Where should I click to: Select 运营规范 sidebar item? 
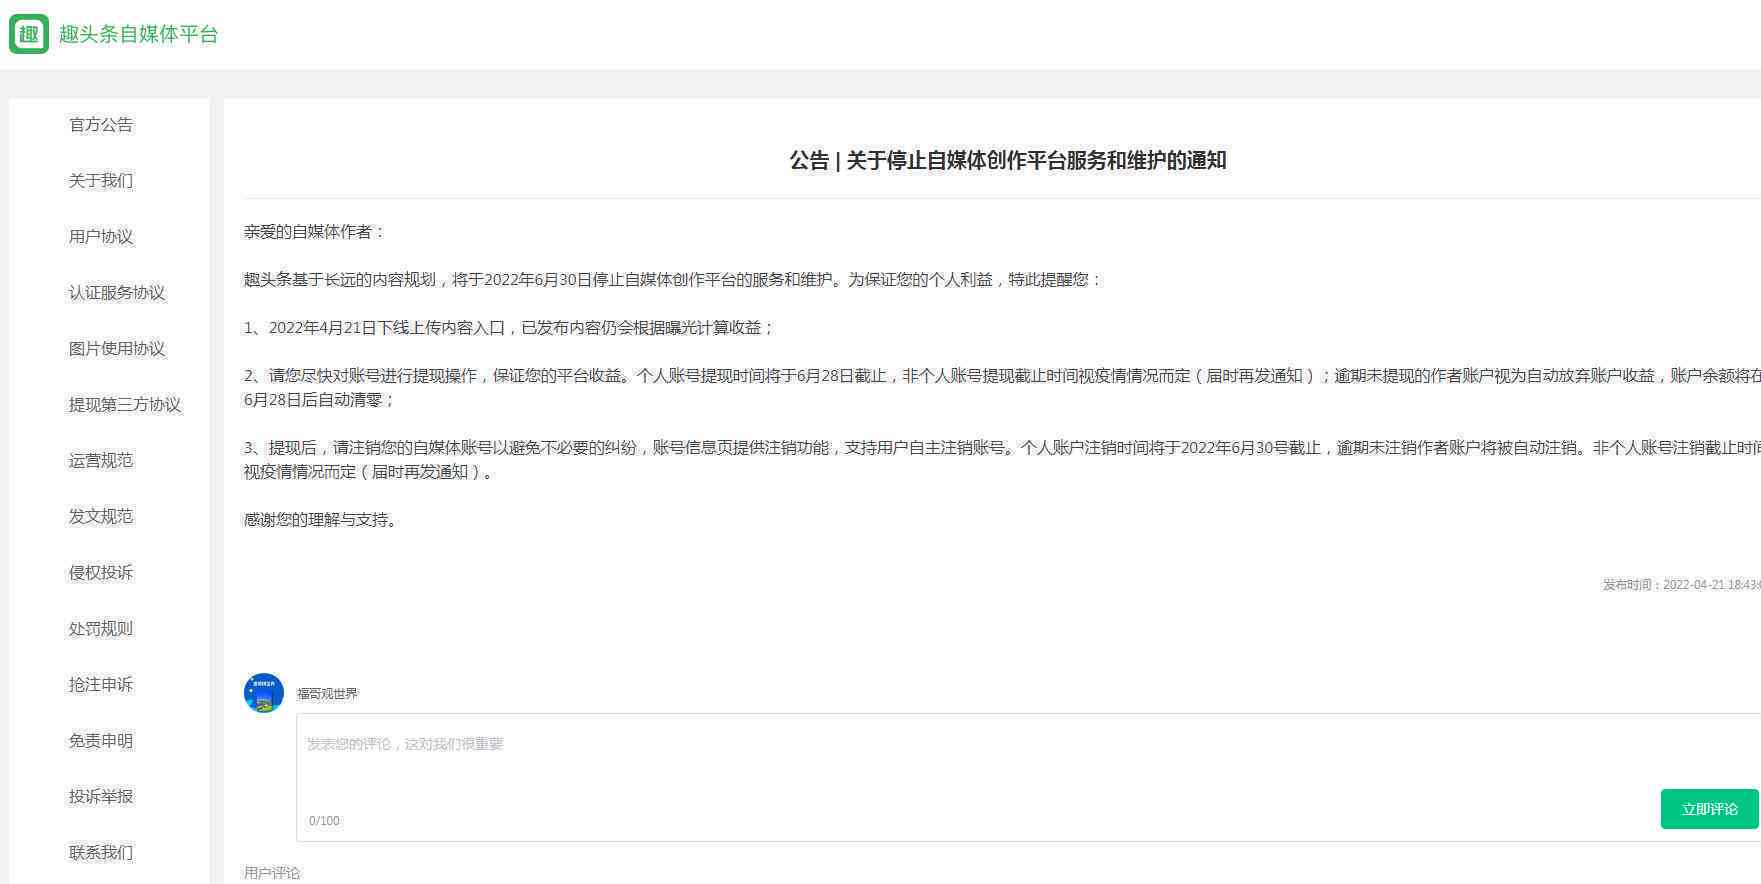click(101, 461)
